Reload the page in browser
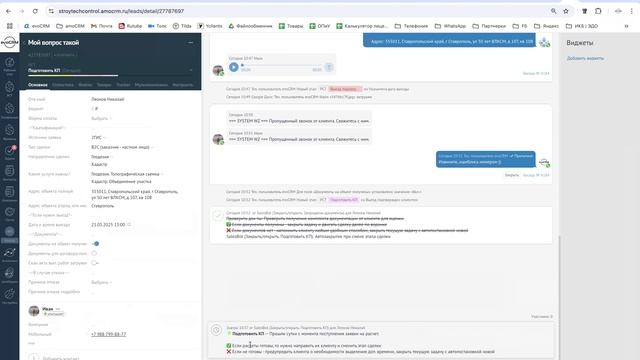640x360 pixels. point(35,11)
